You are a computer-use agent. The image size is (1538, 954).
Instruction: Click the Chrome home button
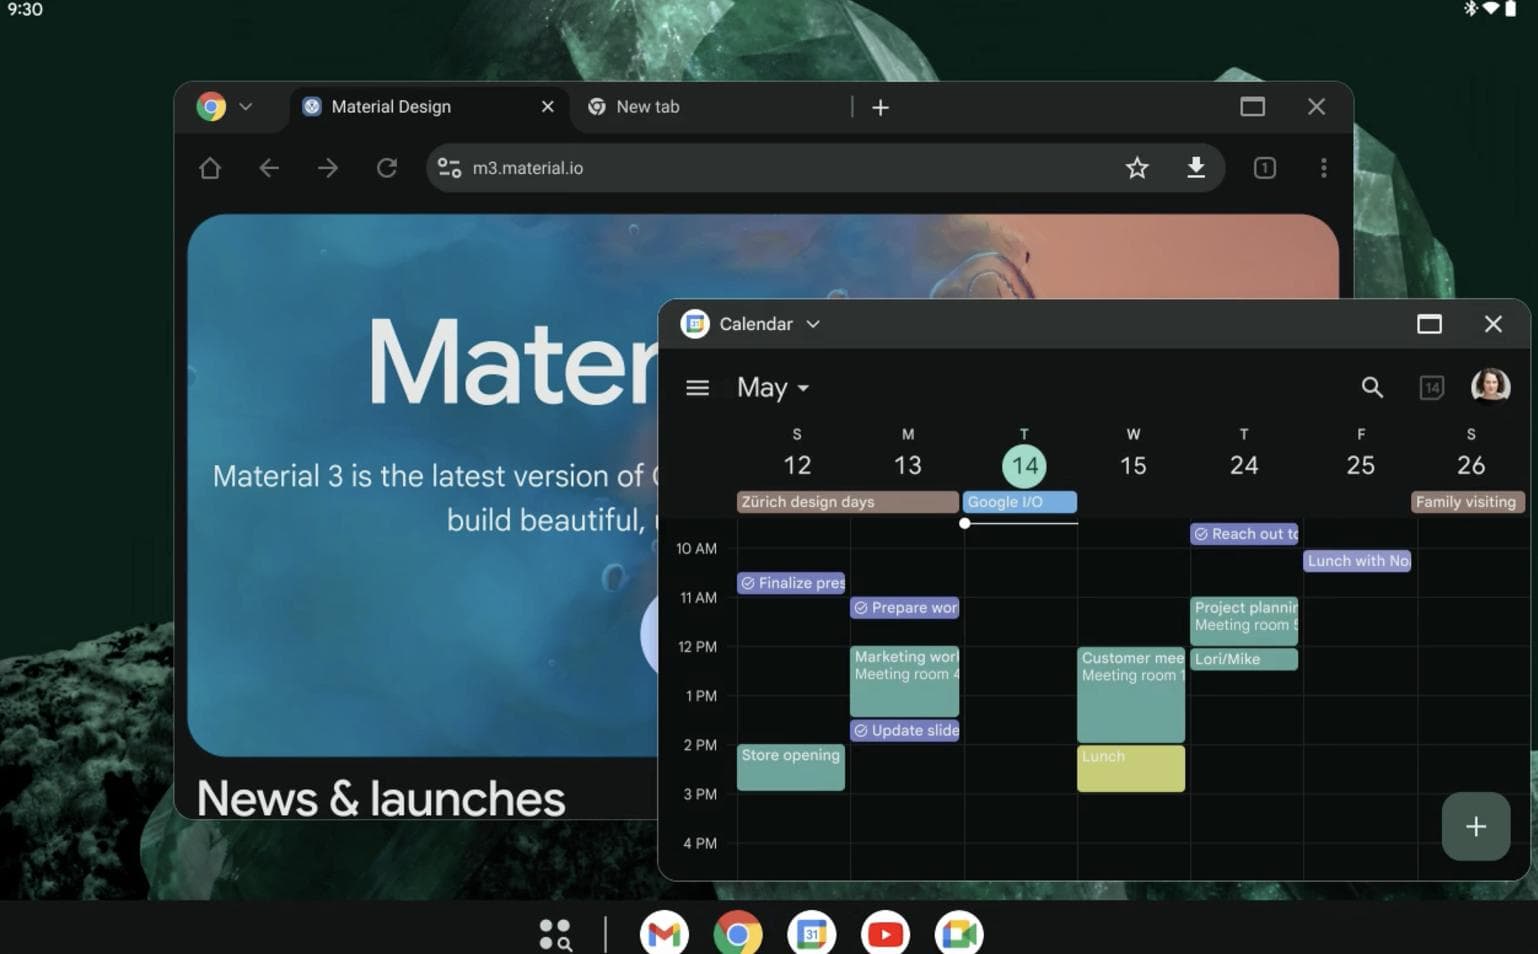click(x=209, y=168)
